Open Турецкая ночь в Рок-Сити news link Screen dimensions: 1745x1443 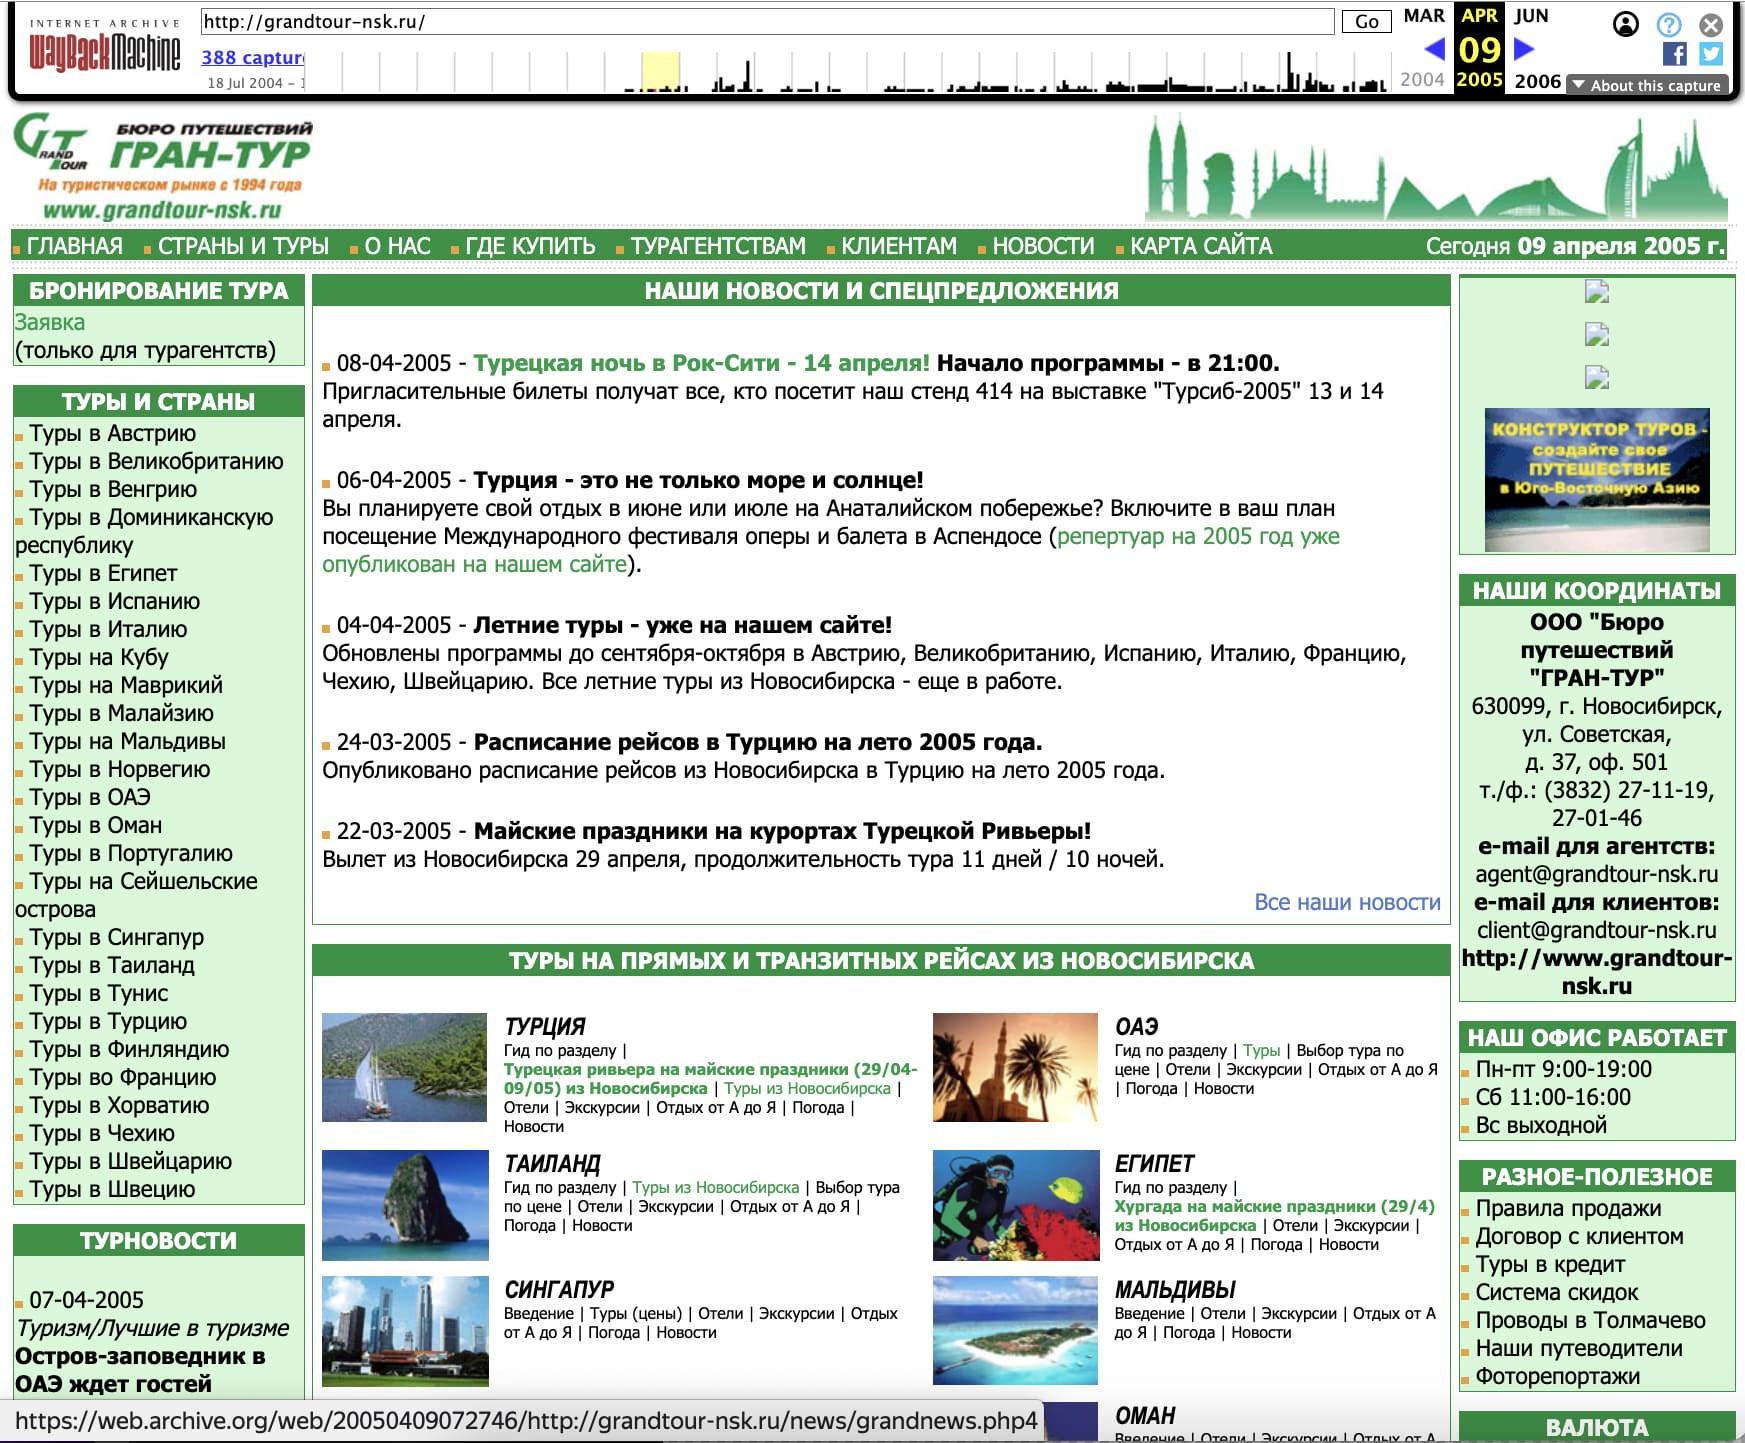[701, 363]
